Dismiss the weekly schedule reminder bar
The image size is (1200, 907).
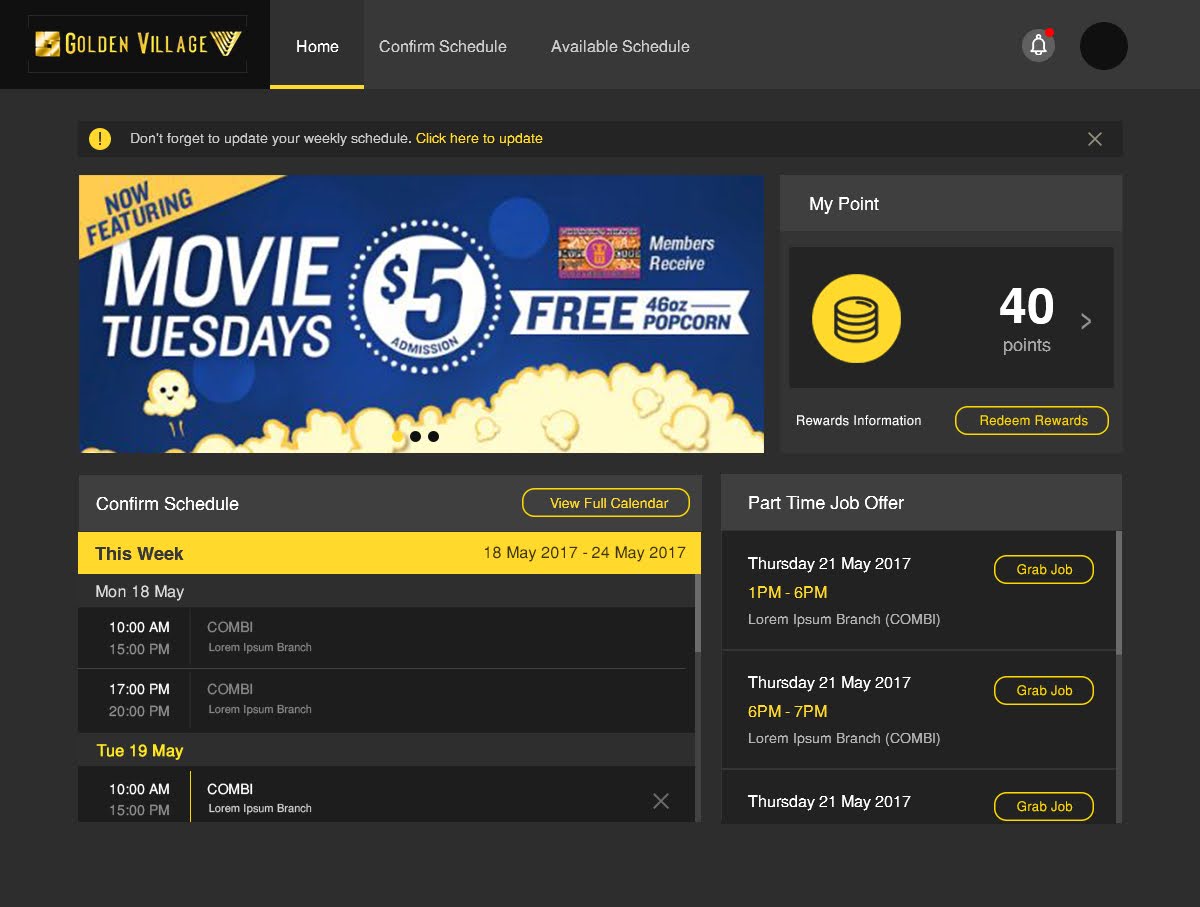1095,139
